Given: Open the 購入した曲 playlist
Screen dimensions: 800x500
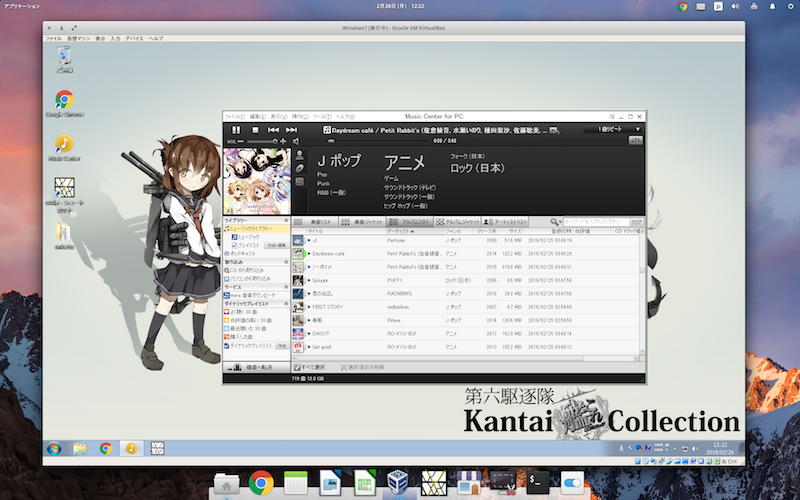Looking at the screenshot, I should [239, 337].
